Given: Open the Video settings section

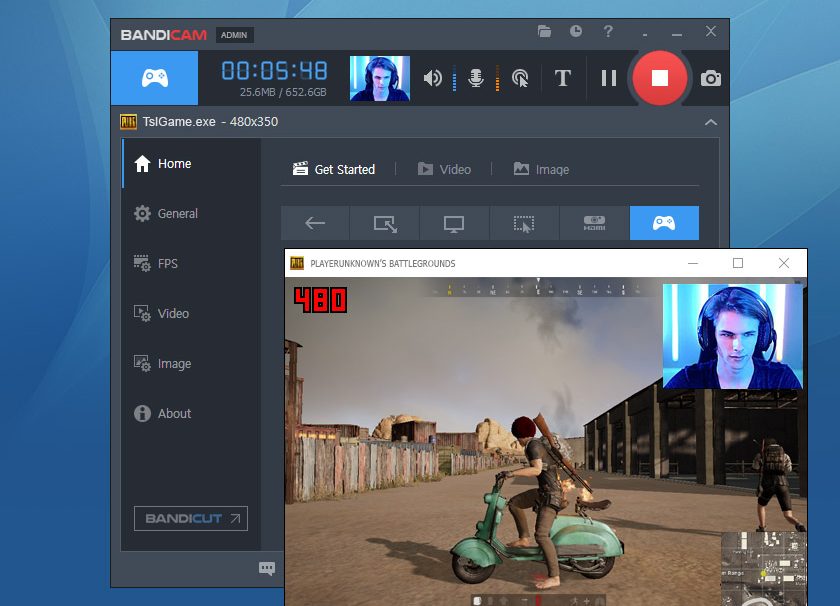Looking at the screenshot, I should click(x=191, y=313).
